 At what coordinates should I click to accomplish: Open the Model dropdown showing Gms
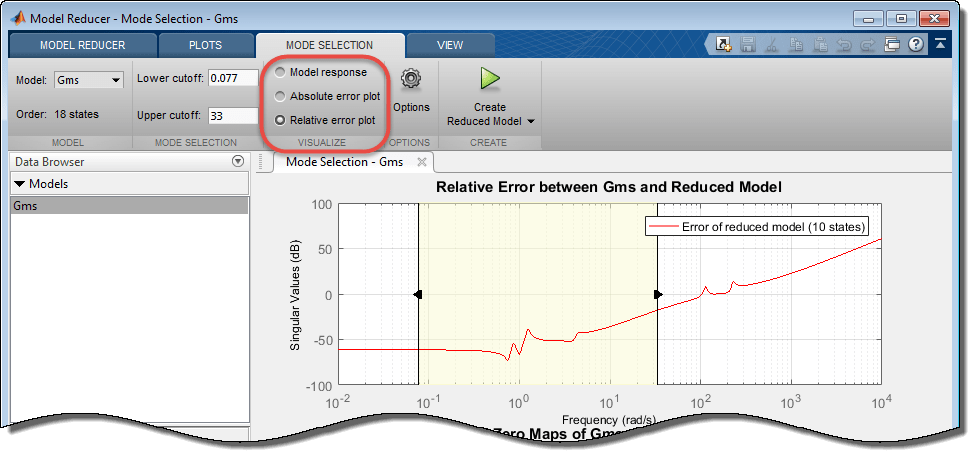tap(89, 80)
